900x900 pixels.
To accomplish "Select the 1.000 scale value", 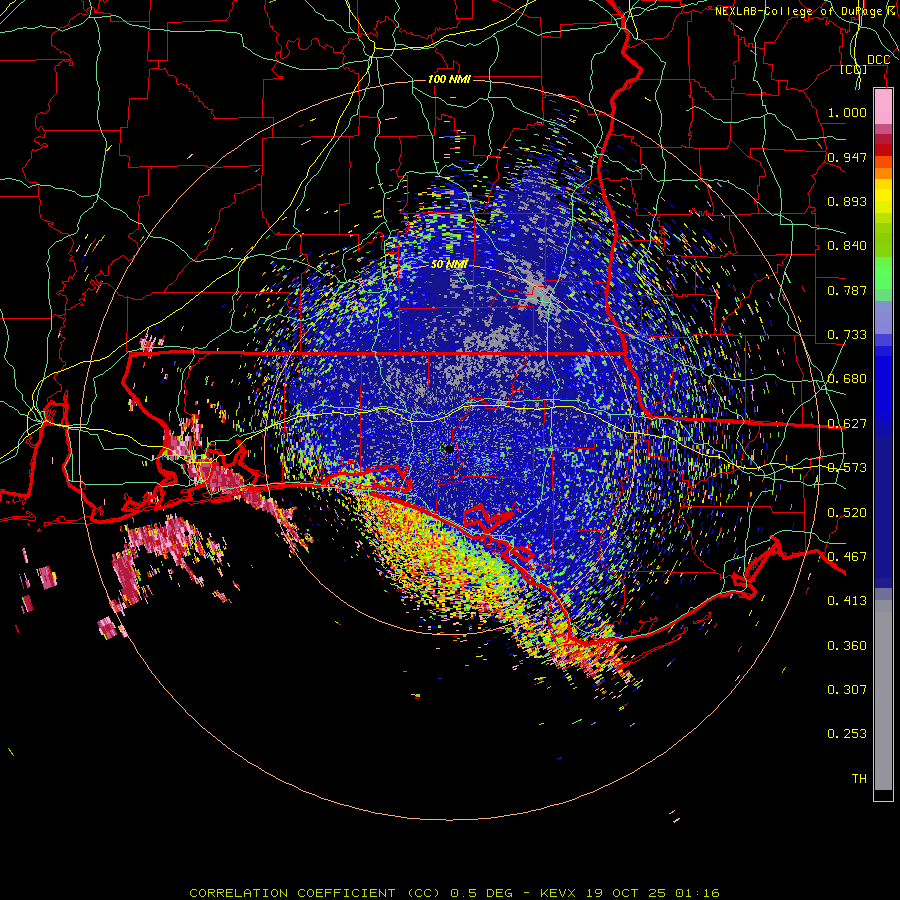I will coord(847,112).
